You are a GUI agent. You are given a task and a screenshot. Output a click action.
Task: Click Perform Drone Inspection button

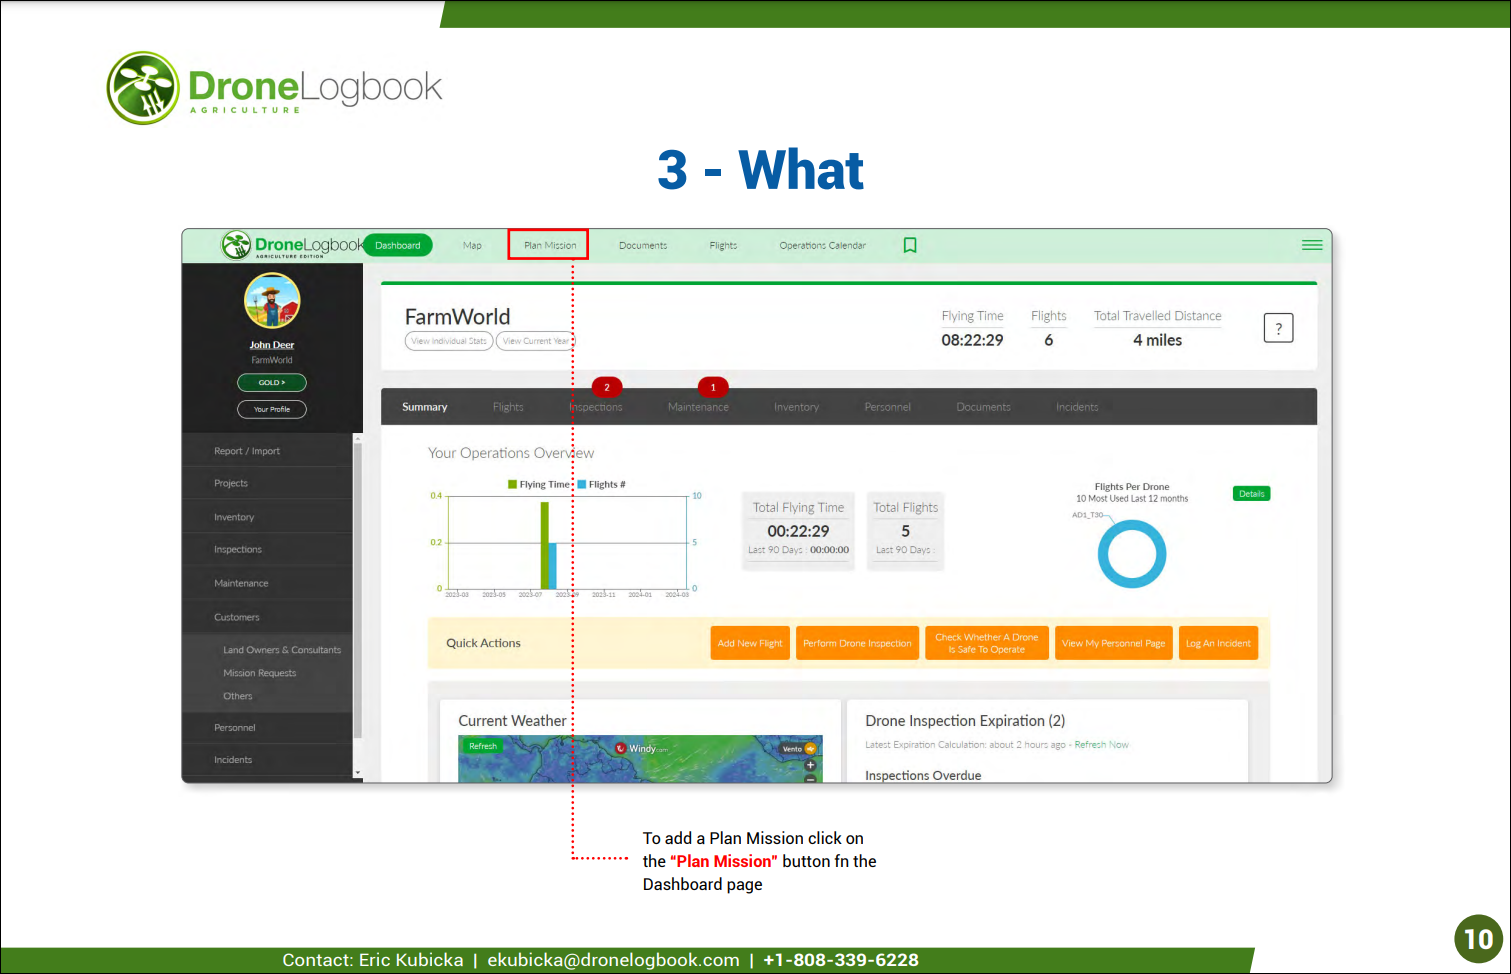(x=857, y=643)
